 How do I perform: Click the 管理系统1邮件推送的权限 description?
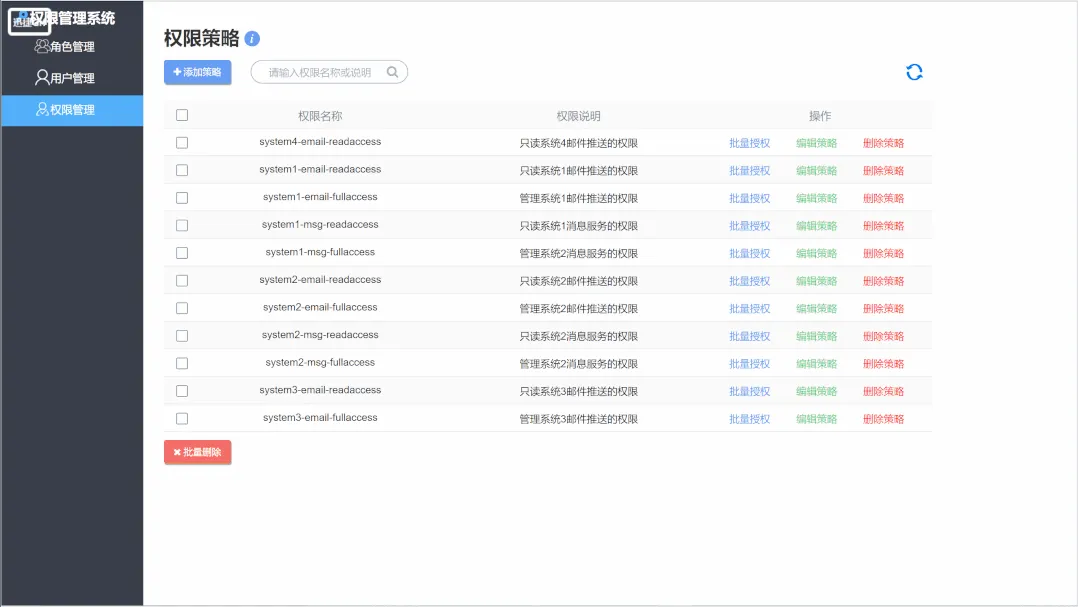pyautogui.click(x=578, y=198)
